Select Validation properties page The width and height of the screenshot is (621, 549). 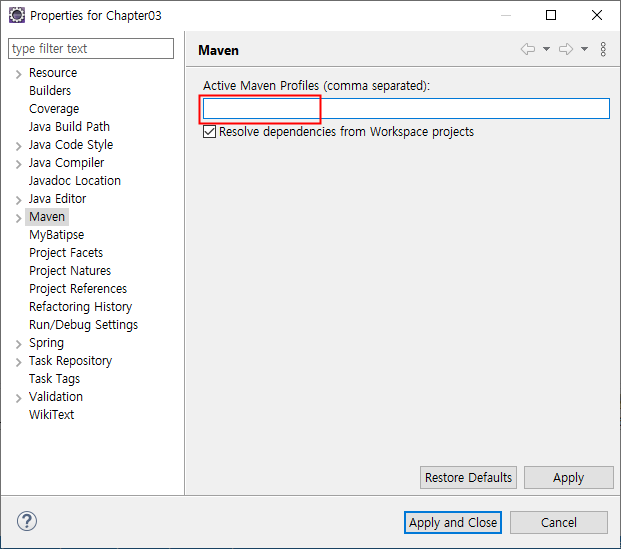pyautogui.click(x=56, y=397)
